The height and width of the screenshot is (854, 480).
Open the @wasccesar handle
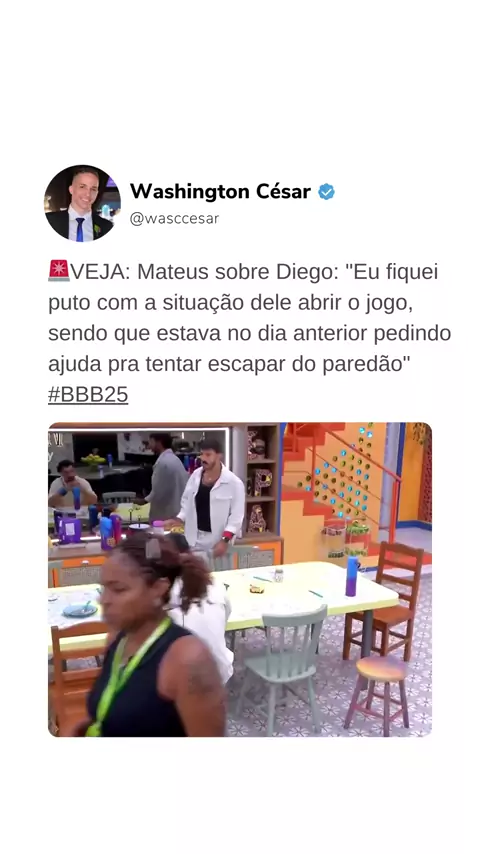point(174,218)
